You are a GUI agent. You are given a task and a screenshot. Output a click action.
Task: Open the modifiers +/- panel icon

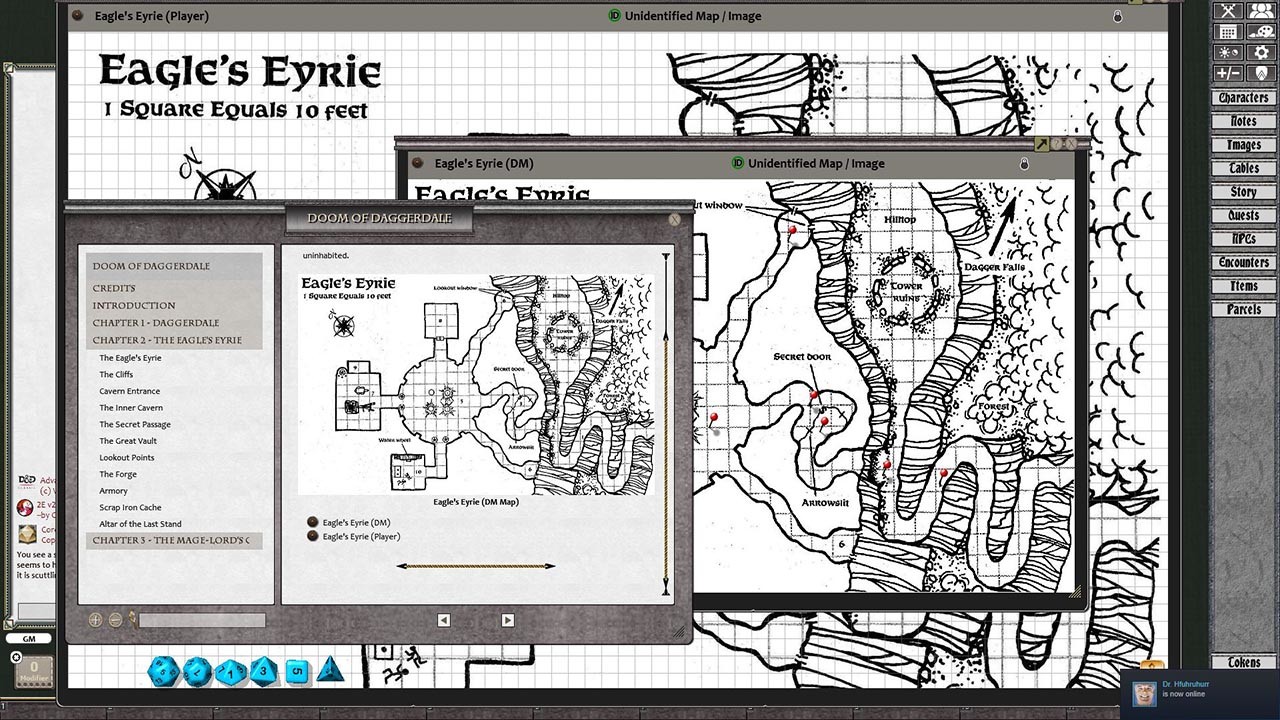pyautogui.click(x=1227, y=72)
